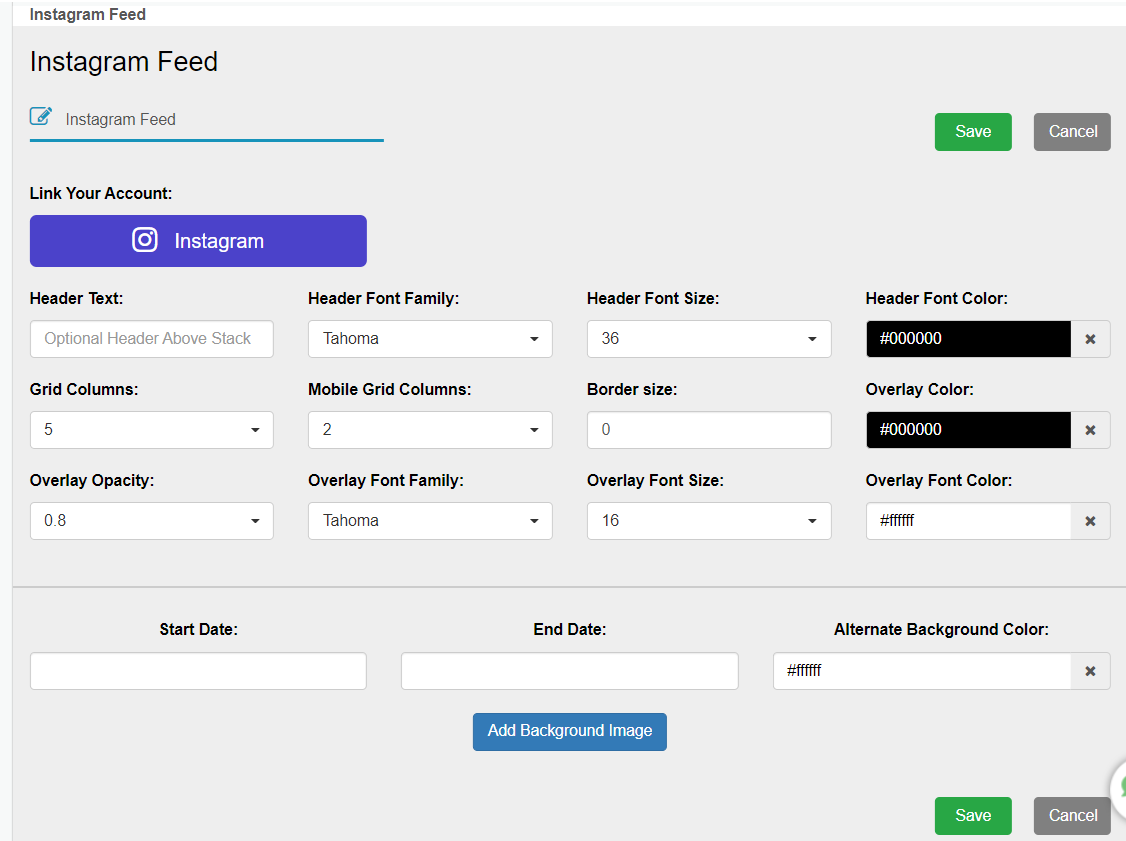Focus the Start Date field
The width and height of the screenshot is (1126, 841).
[x=198, y=672]
